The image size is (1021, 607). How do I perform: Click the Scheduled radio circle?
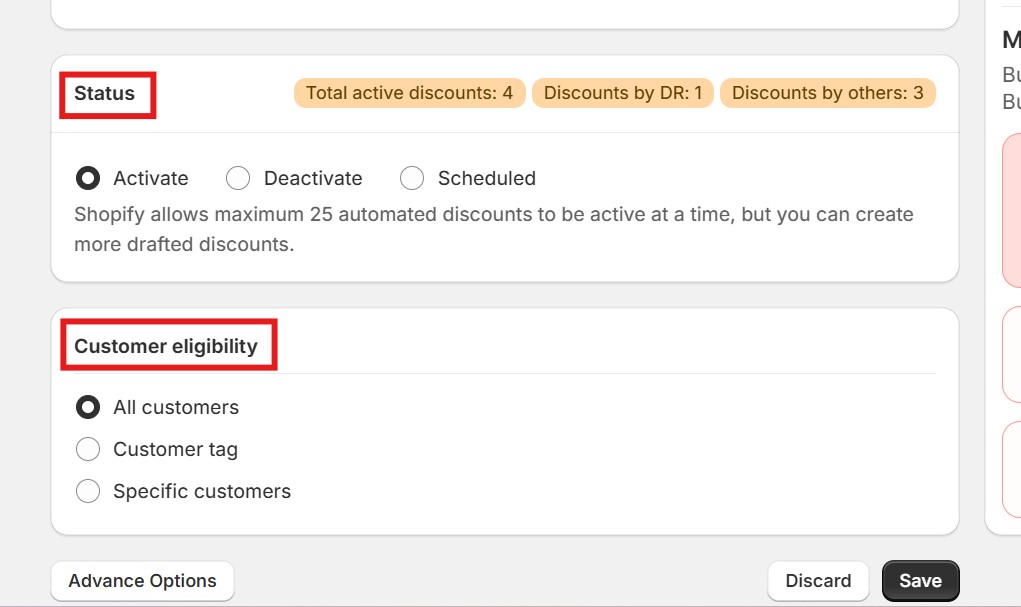[412, 178]
